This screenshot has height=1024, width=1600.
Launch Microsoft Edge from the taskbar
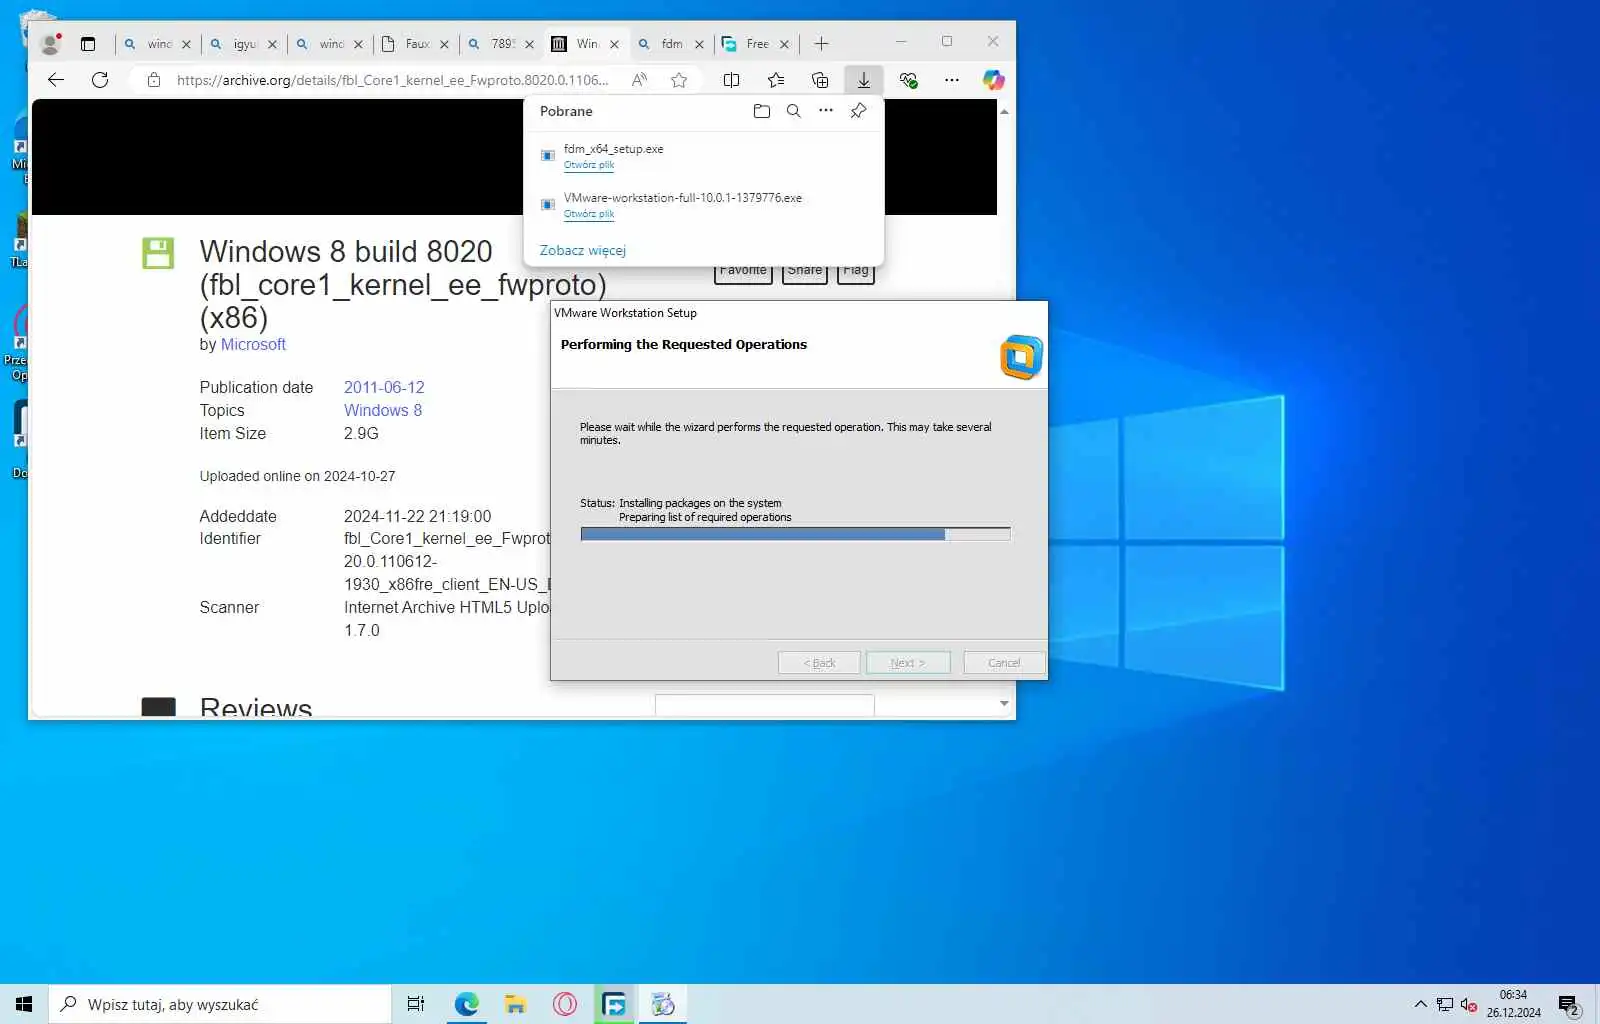pos(466,1004)
